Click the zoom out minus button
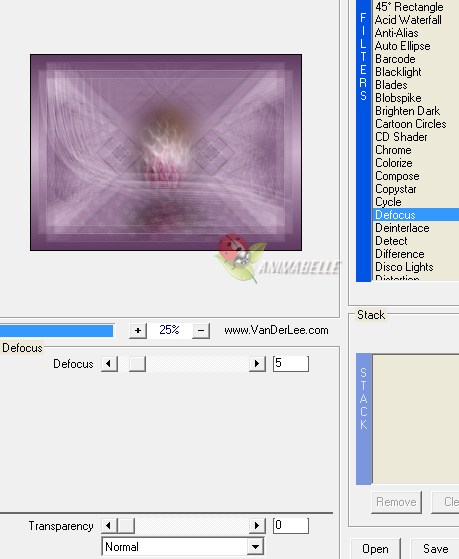 [x=201, y=331]
